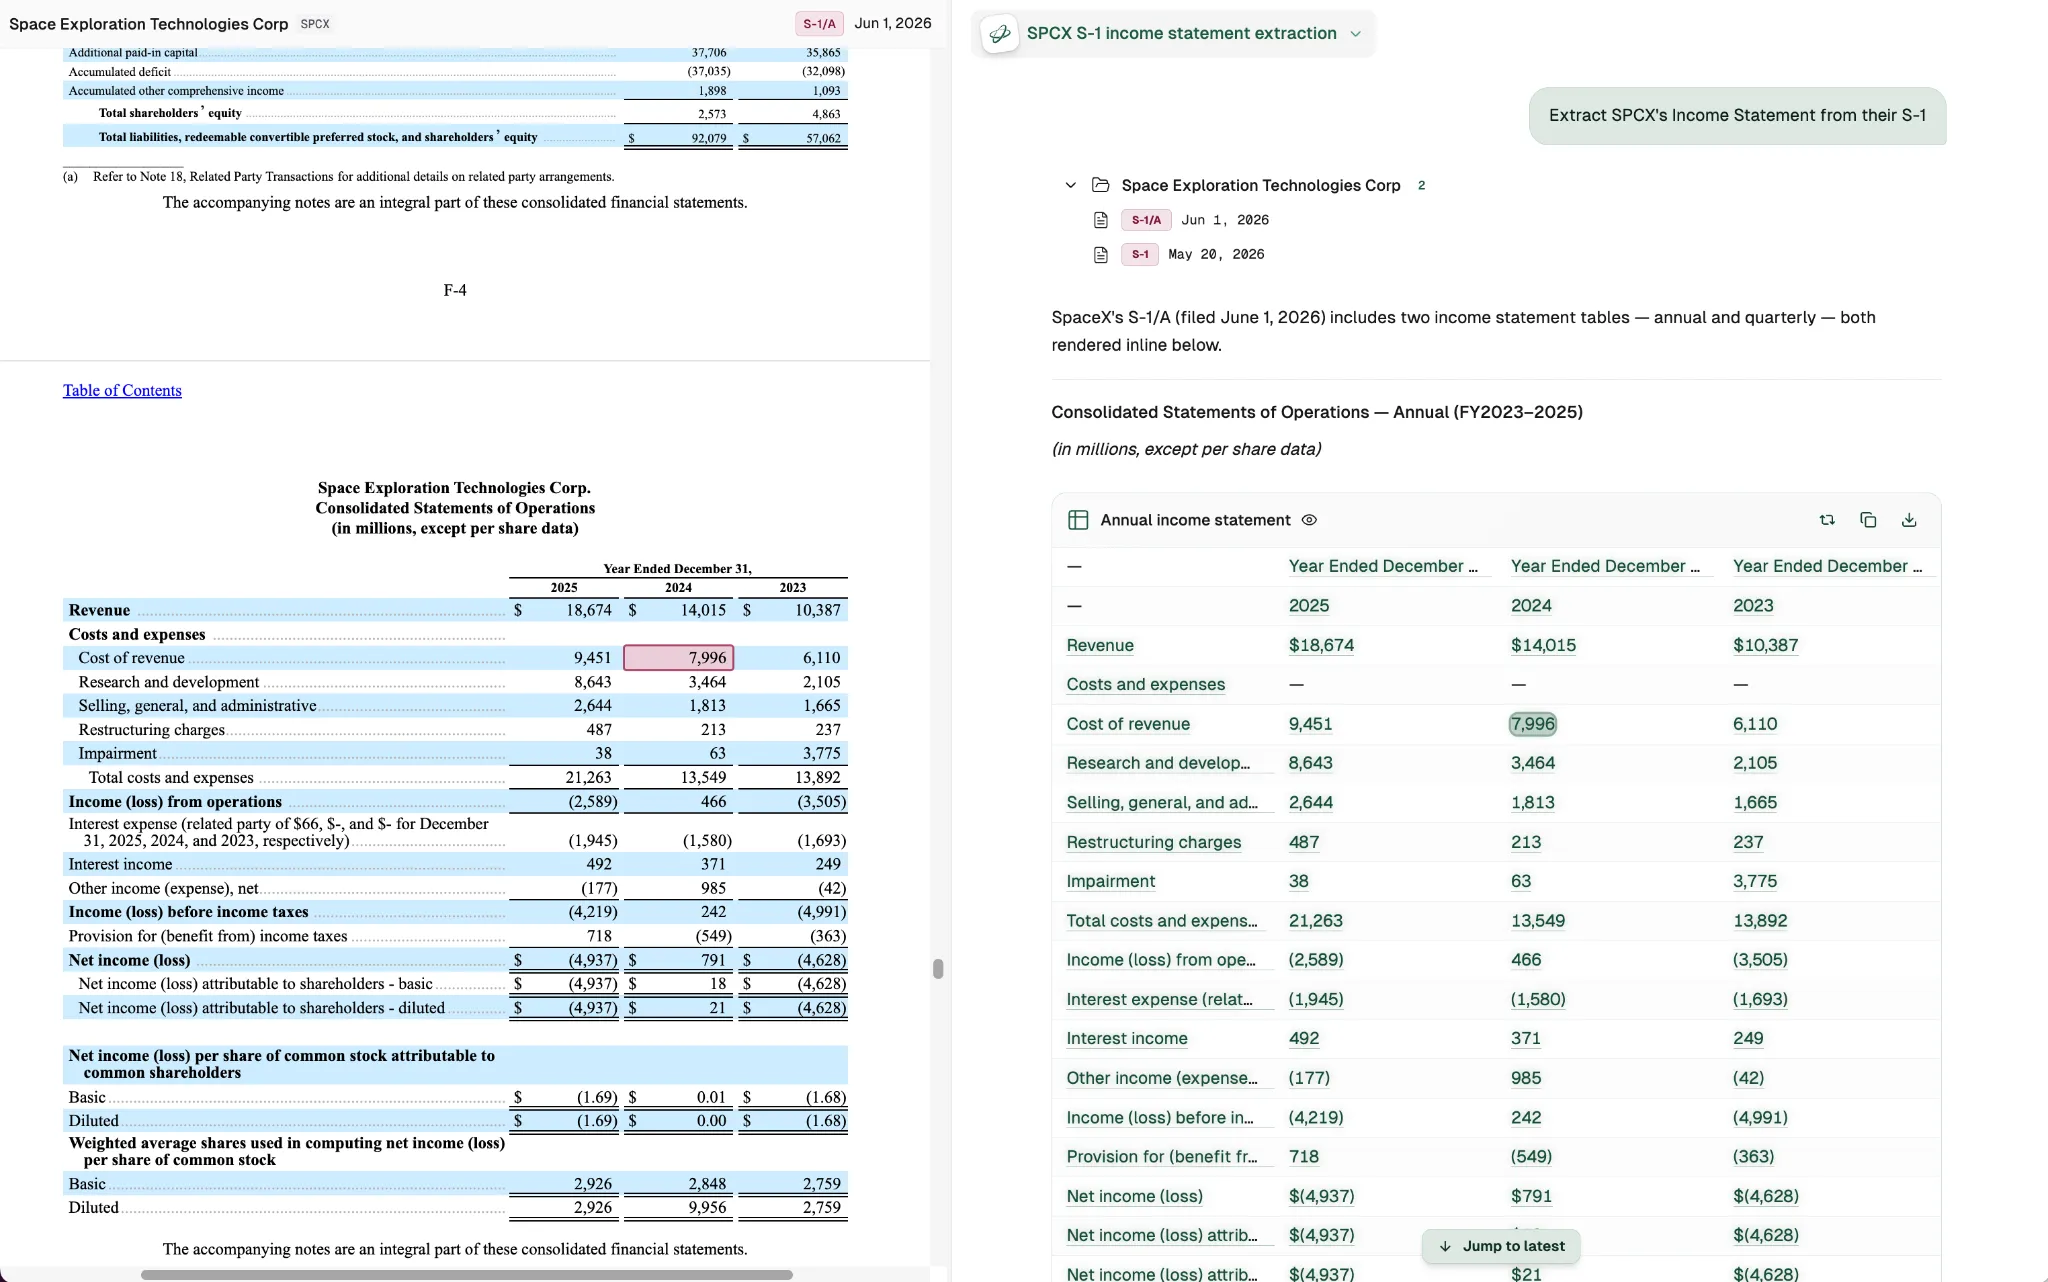Click the S-1/A badge in the document header
This screenshot has width=2048, height=1282.
(819, 24)
